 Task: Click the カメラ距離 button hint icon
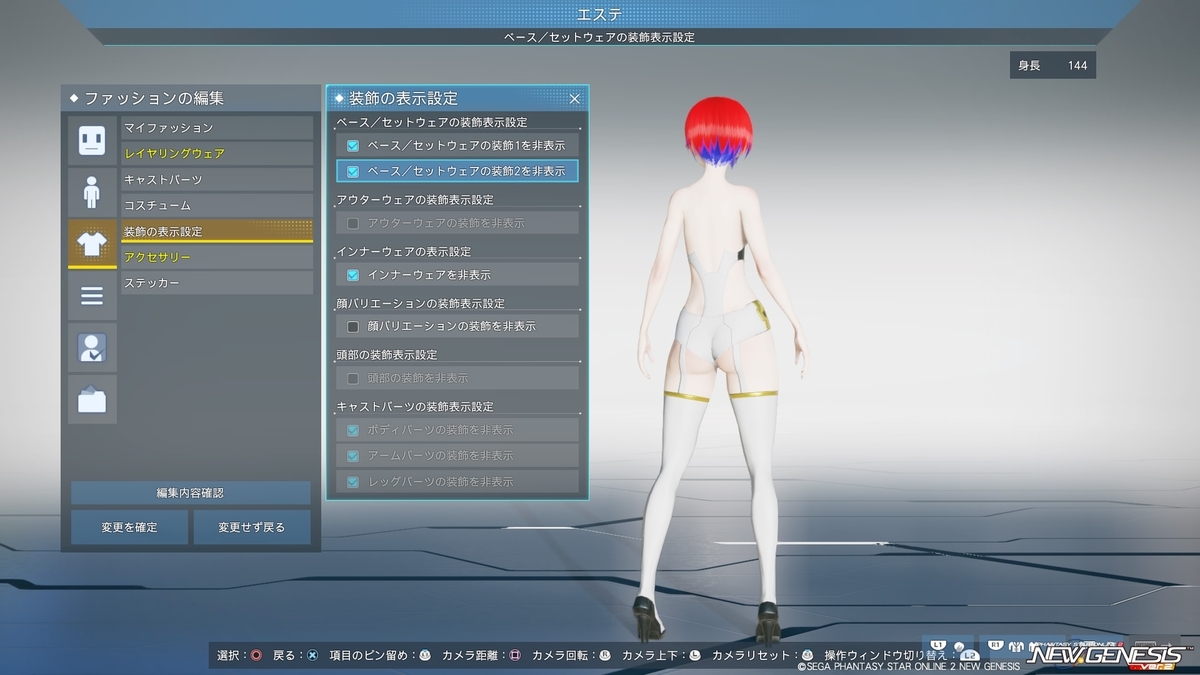click(515, 656)
